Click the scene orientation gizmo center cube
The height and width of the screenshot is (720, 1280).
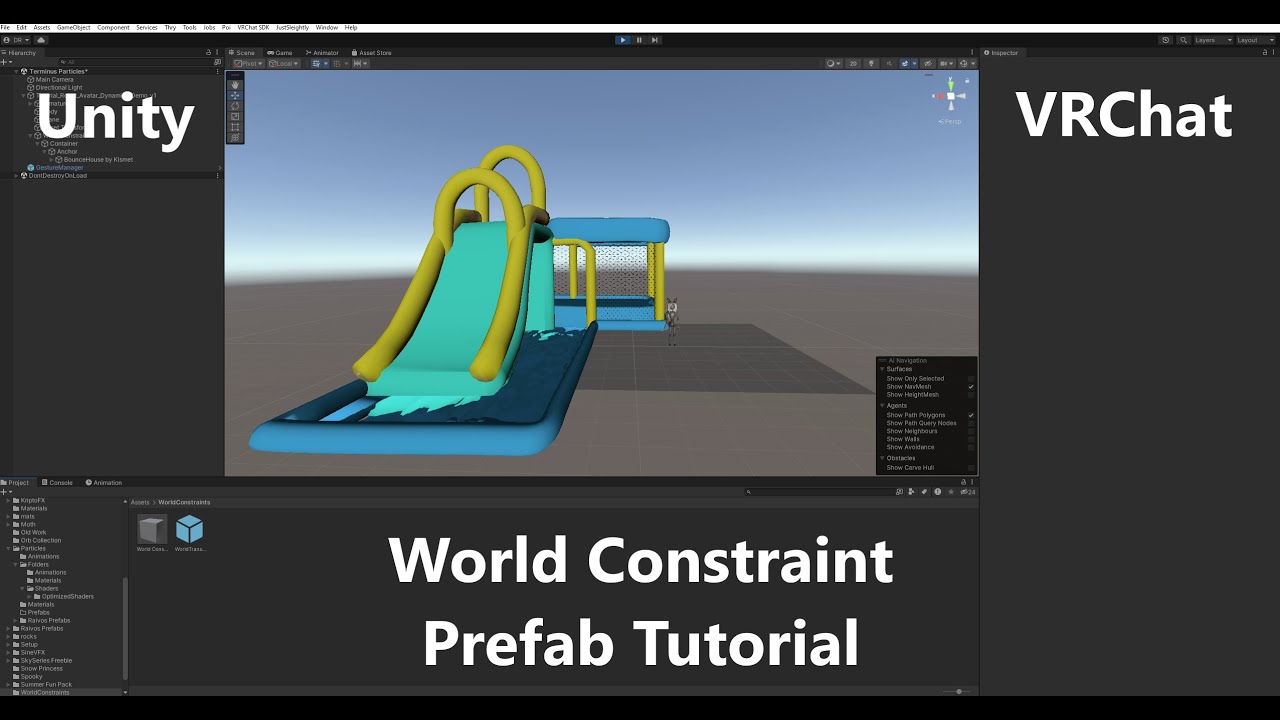[x=950, y=96]
